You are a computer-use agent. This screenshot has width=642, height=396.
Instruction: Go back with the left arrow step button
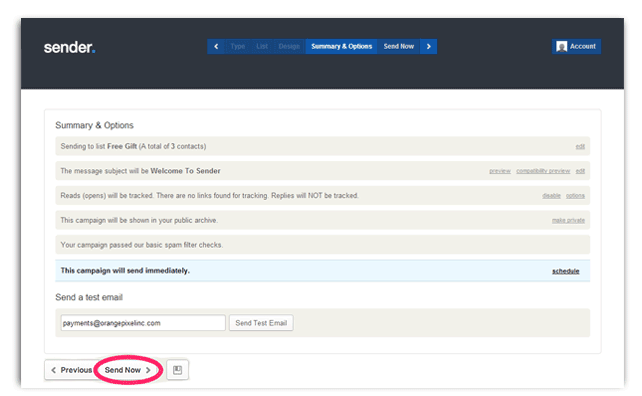(216, 46)
